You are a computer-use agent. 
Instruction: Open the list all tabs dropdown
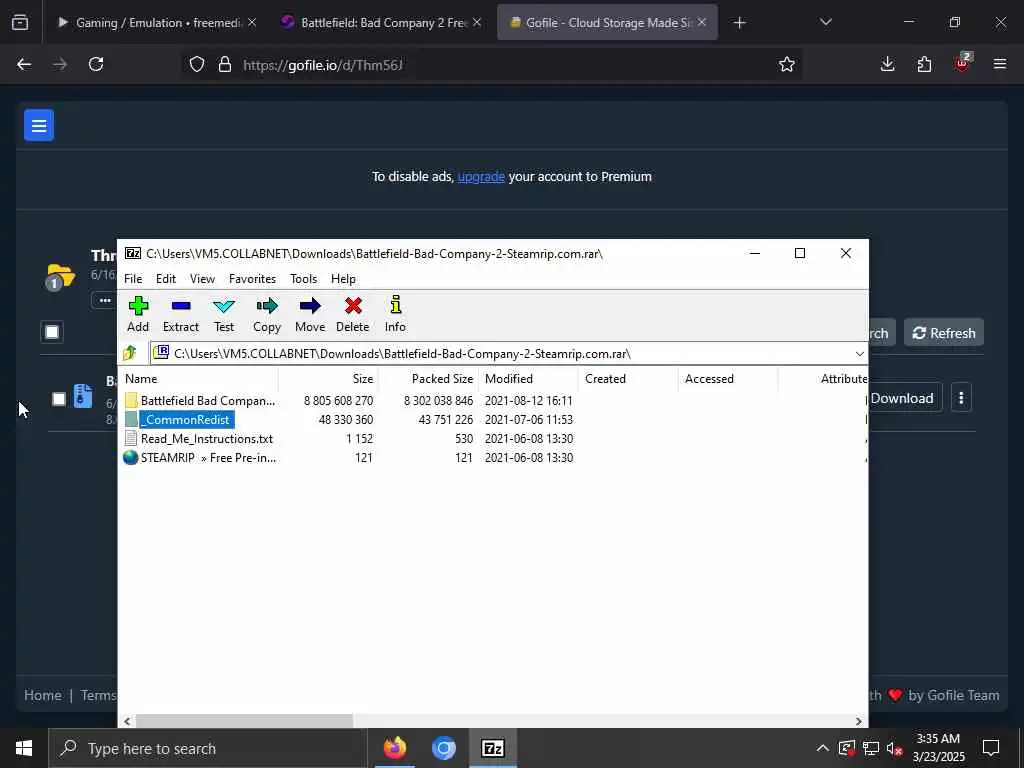pos(825,23)
